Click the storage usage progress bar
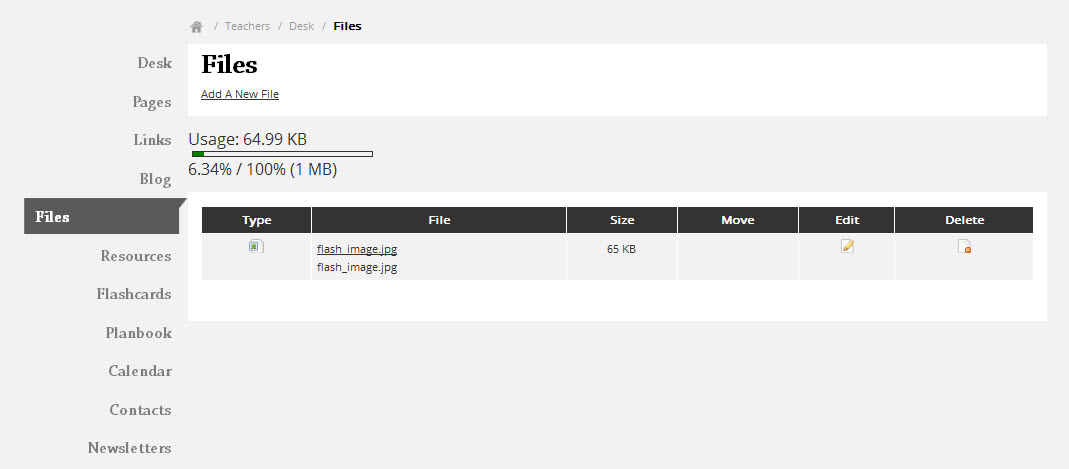Viewport: 1069px width, 469px height. click(282, 154)
